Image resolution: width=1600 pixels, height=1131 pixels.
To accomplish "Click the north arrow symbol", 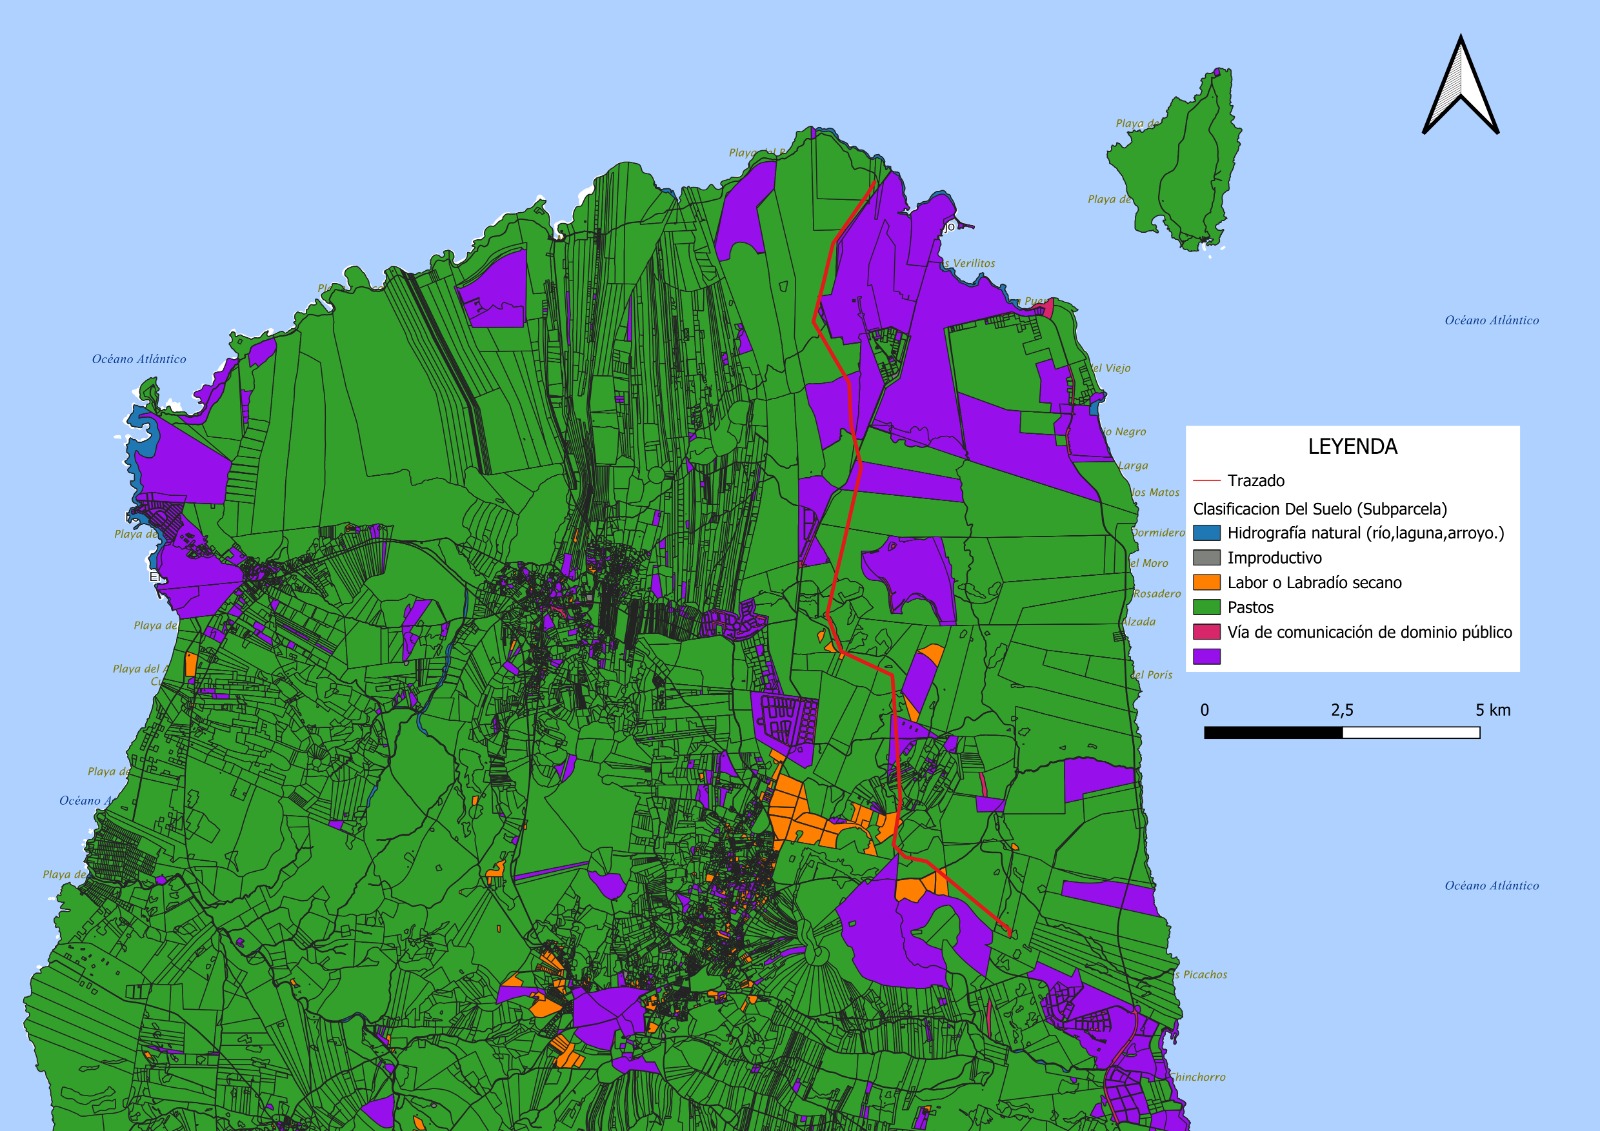I will point(1460,87).
